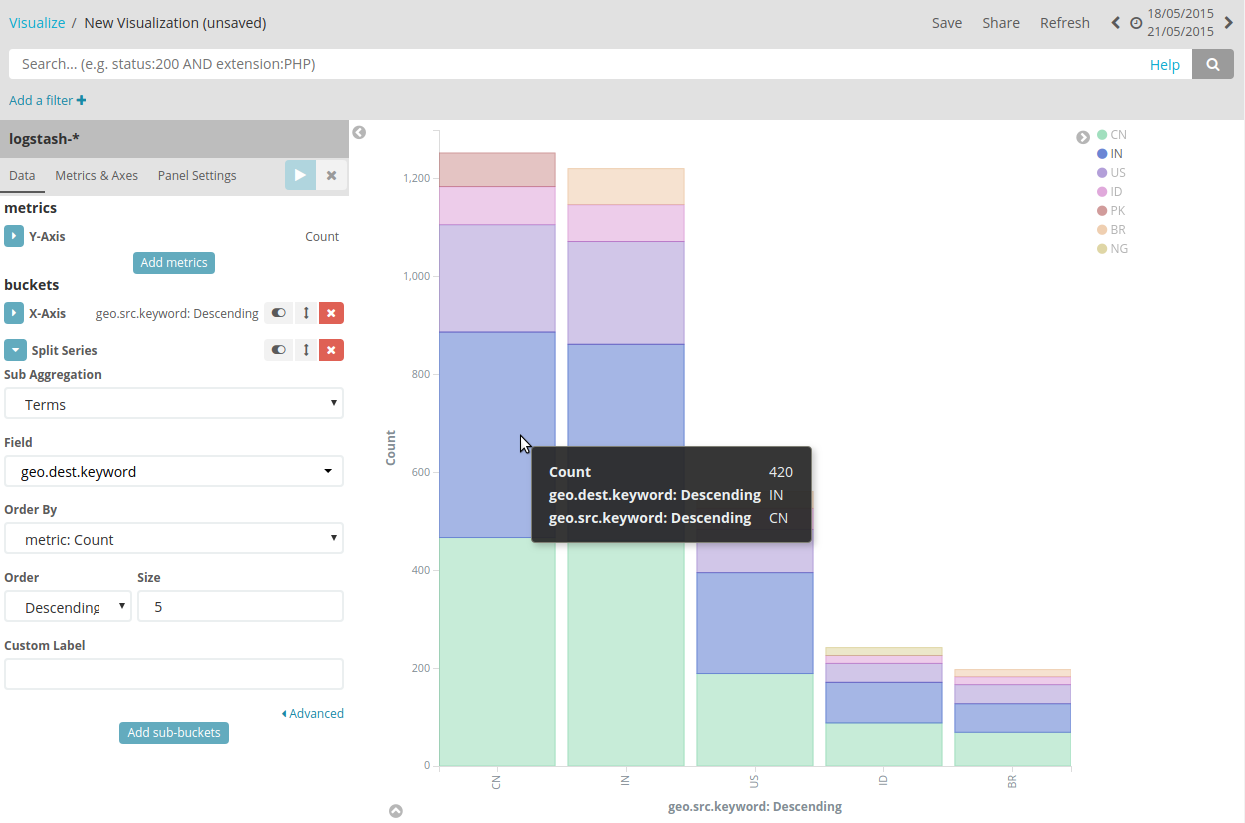Switch to the Metrics & Axes tab
The width and height of the screenshot is (1245, 823).
(96, 175)
